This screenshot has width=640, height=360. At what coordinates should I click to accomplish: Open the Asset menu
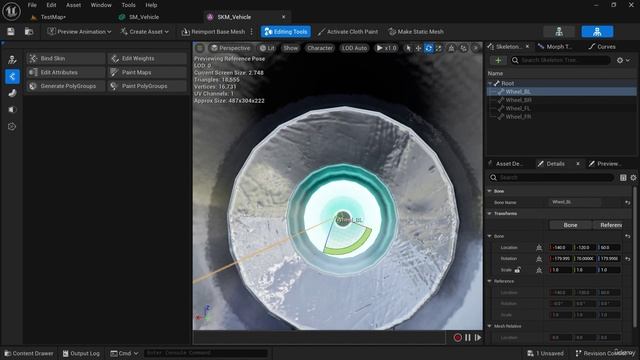coord(73,5)
